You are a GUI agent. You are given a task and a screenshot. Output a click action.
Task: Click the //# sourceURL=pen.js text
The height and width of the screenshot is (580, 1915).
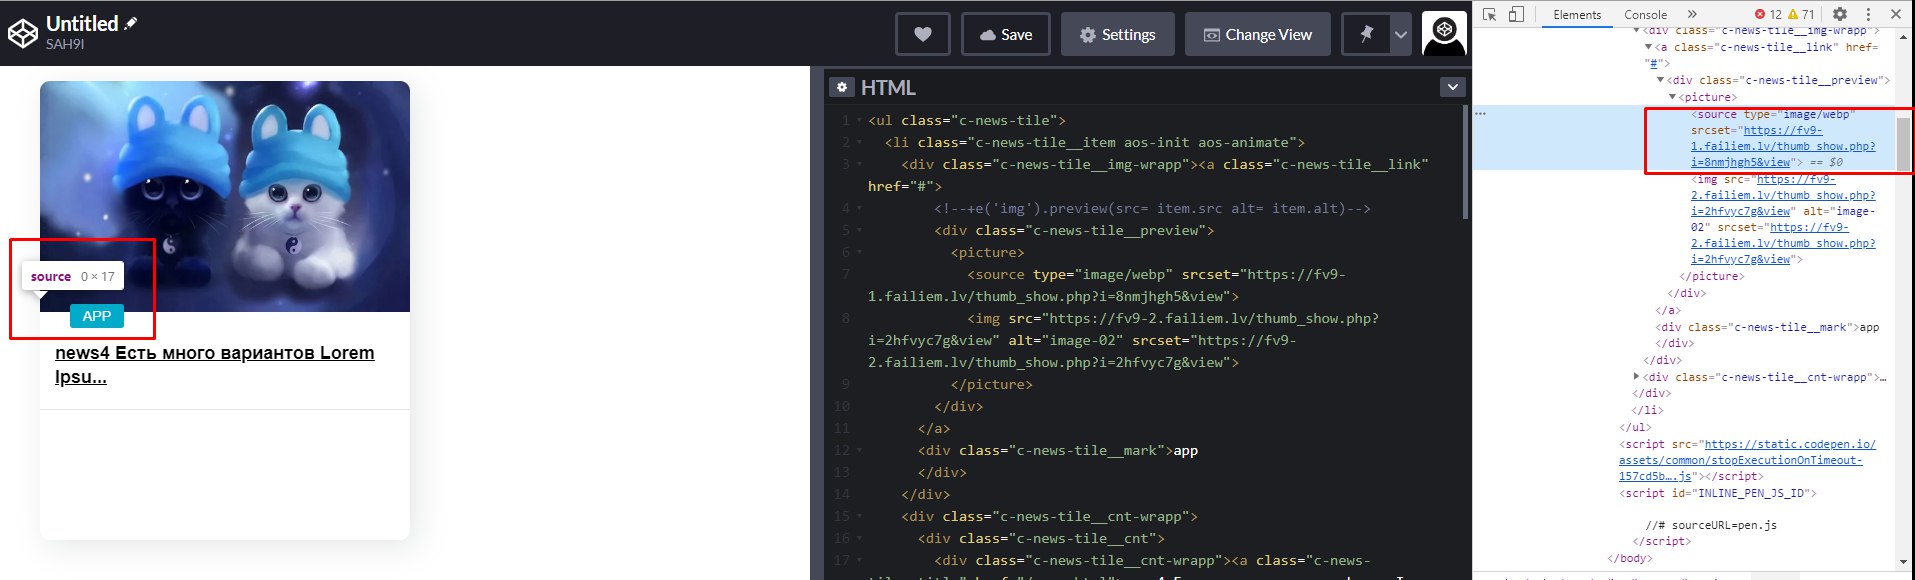pos(1711,525)
